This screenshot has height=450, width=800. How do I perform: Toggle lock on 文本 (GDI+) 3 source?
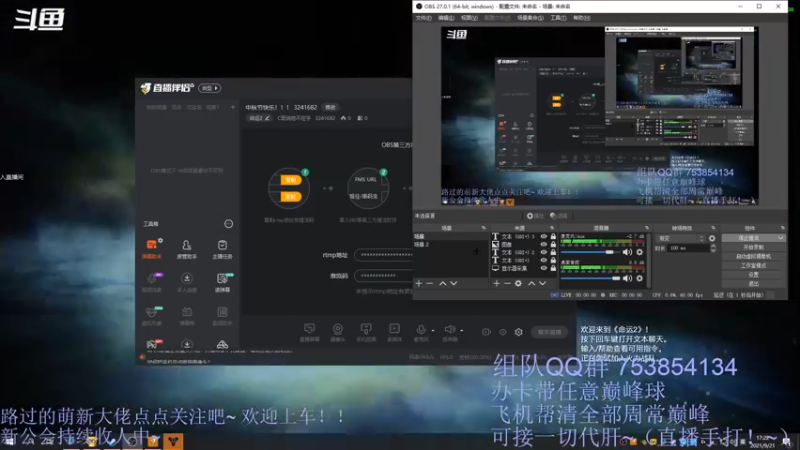click(x=553, y=237)
